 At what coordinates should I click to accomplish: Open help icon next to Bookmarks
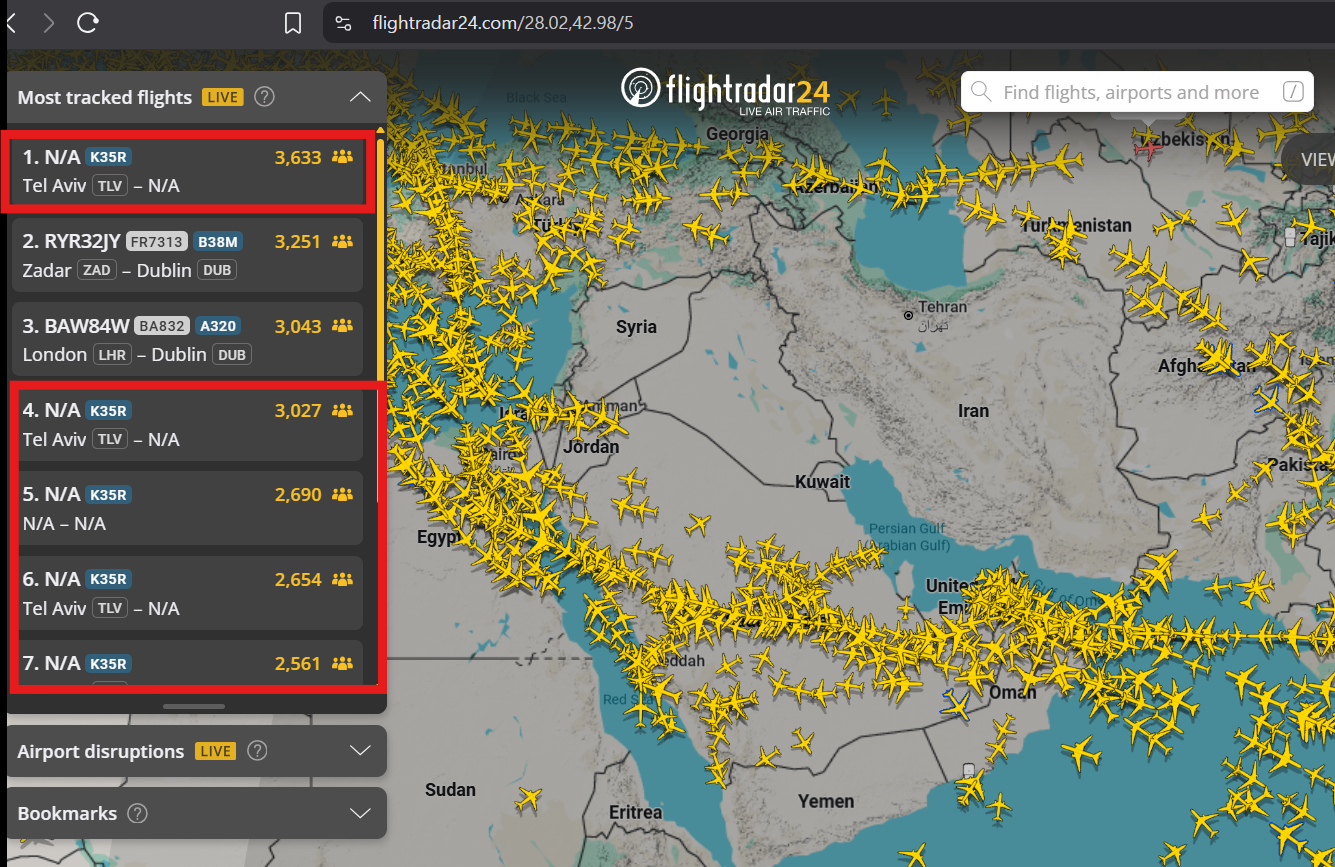point(138,813)
